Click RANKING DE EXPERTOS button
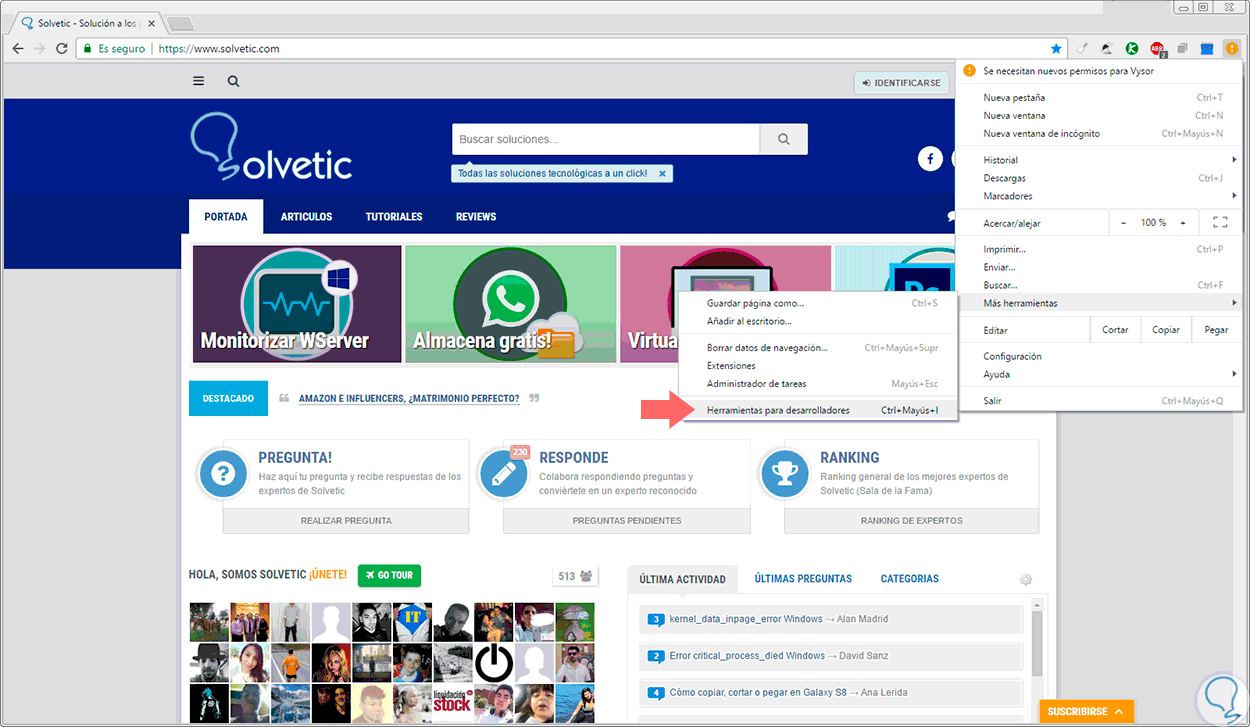1250x727 pixels. 911,521
